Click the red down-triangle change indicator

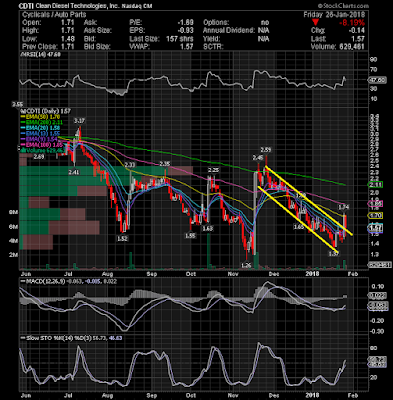click(x=315, y=23)
